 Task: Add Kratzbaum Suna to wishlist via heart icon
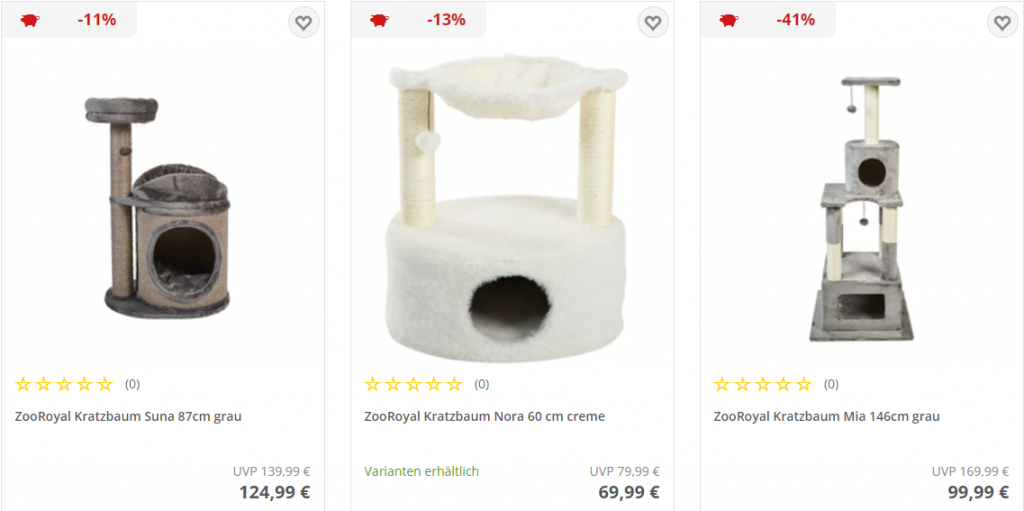point(303,23)
